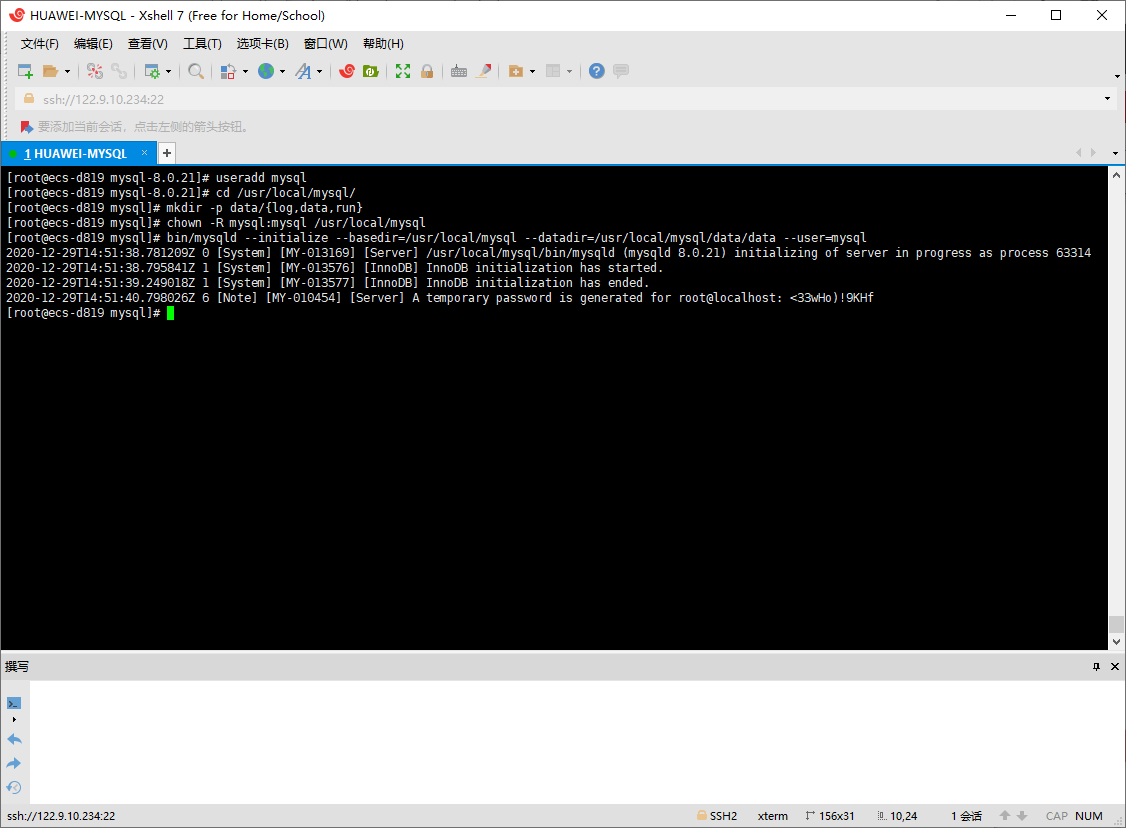
Task: Click the Lock screen padlock icon
Action: [x=427, y=71]
